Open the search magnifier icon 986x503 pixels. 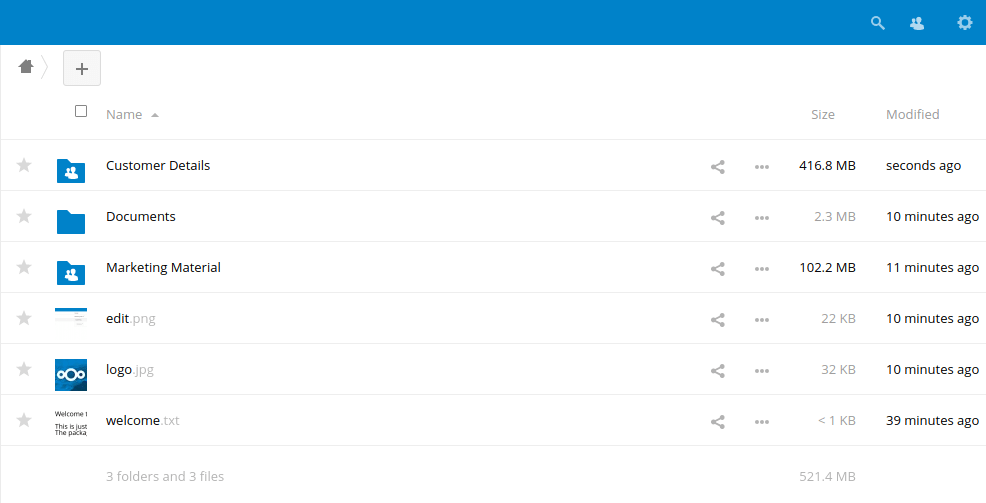click(x=878, y=23)
